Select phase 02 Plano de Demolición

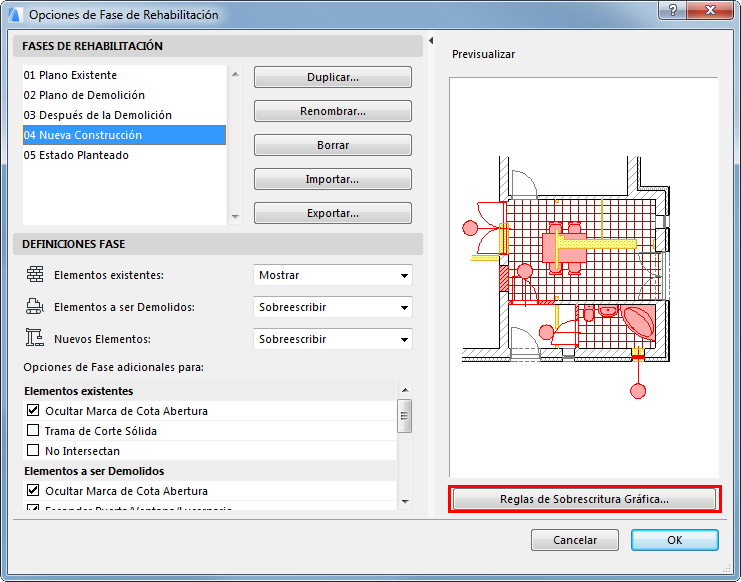coord(124,95)
